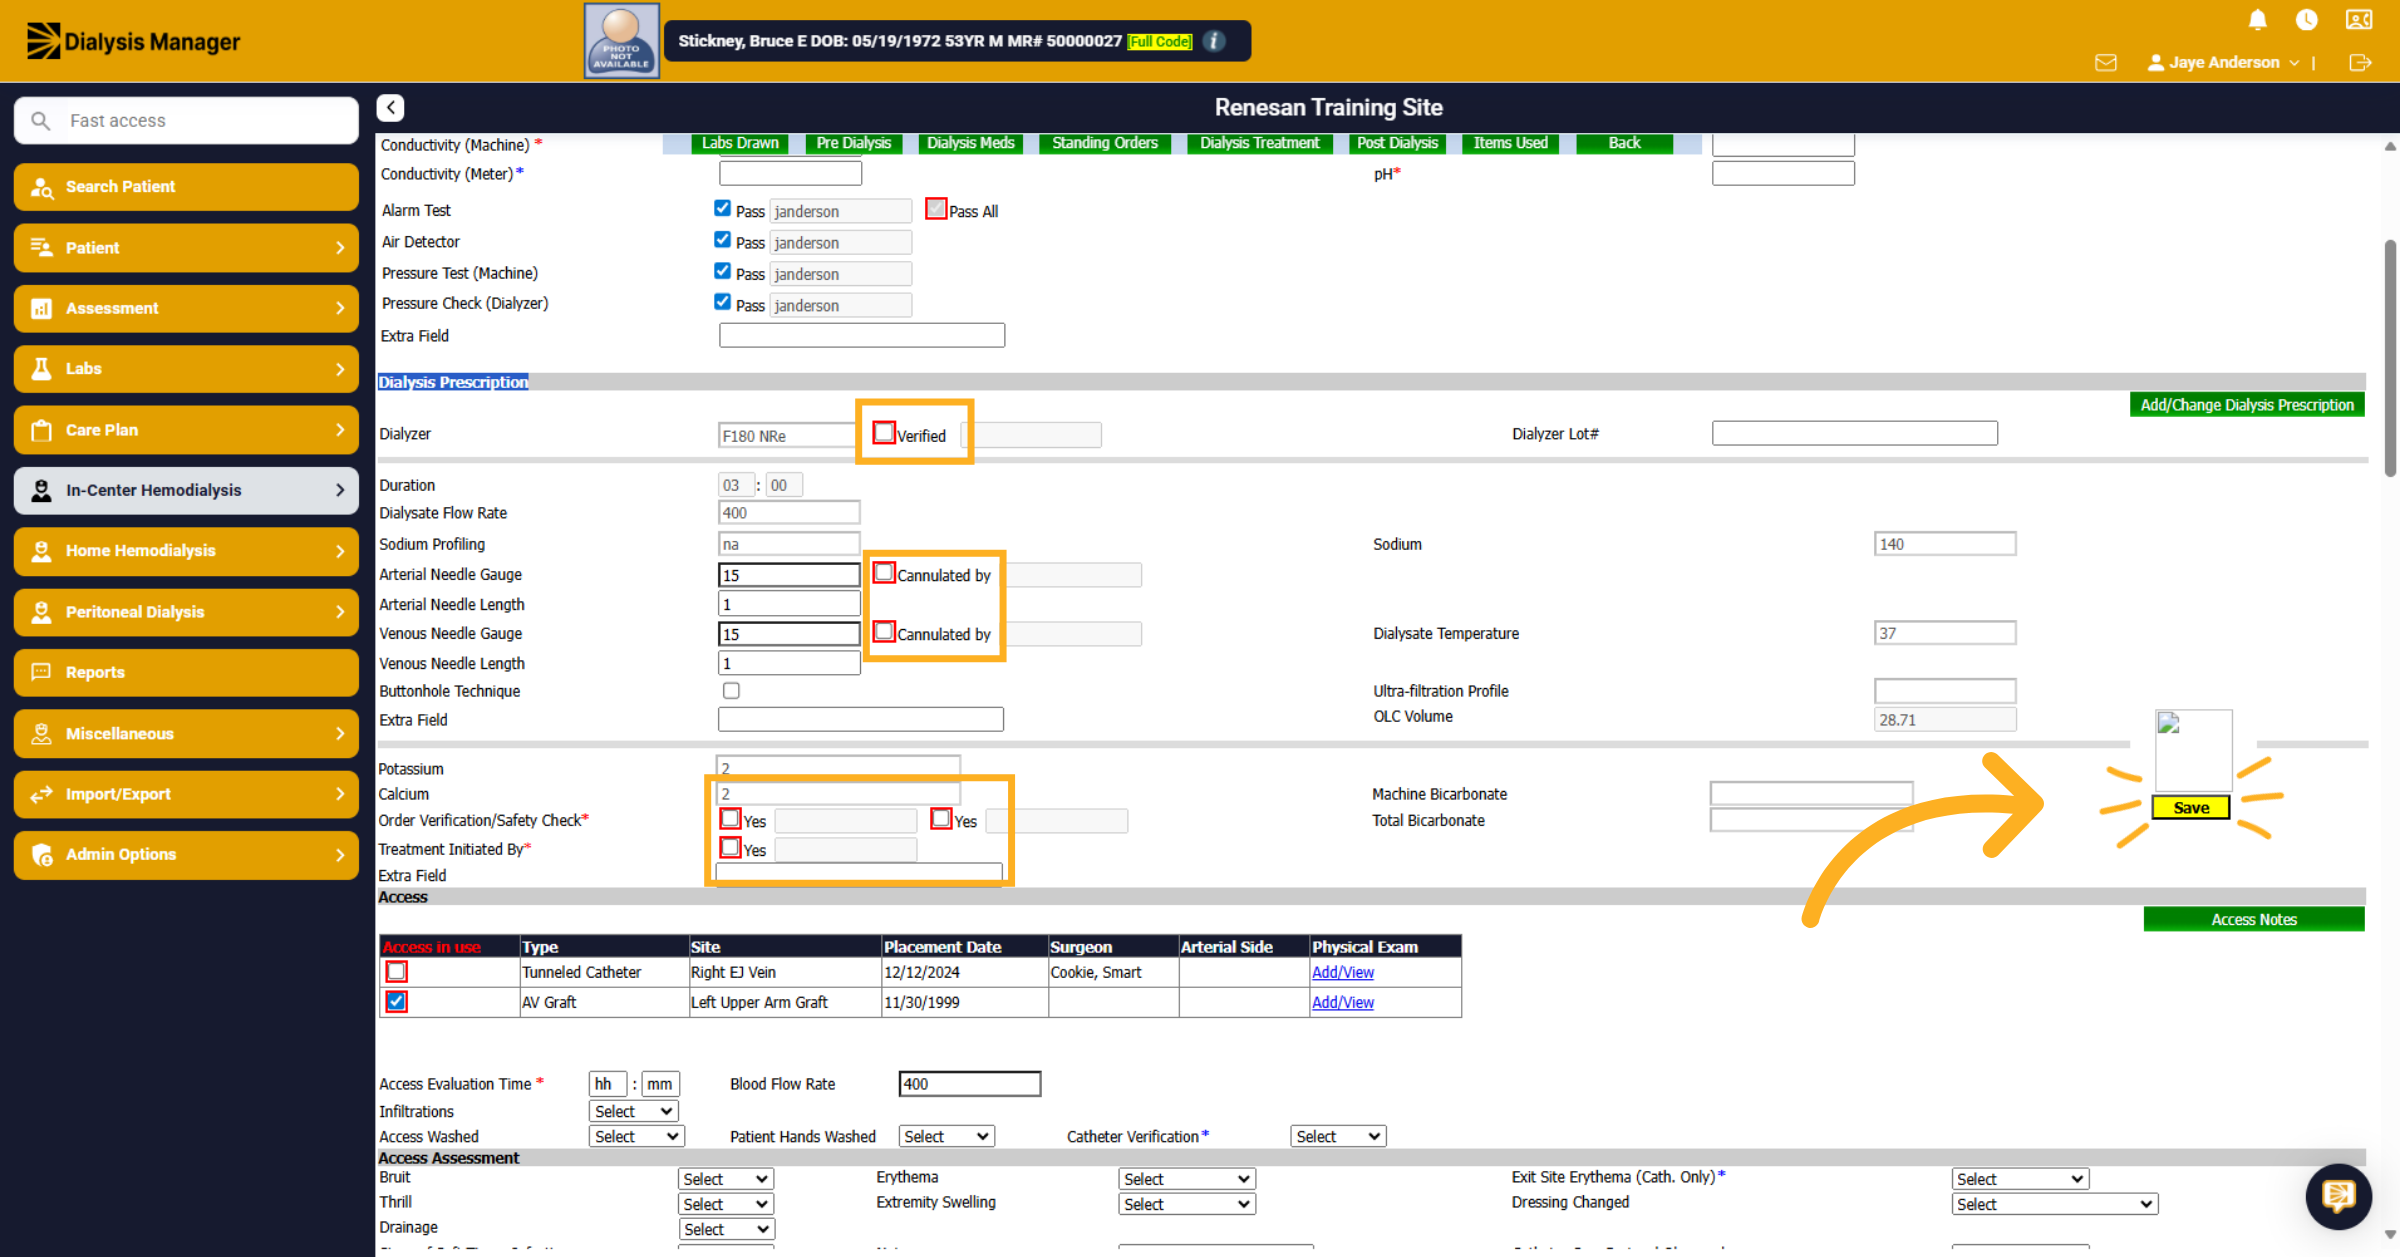This screenshot has width=2400, height=1257.
Task: Click the Blood Flow Rate field
Action: click(x=969, y=1084)
